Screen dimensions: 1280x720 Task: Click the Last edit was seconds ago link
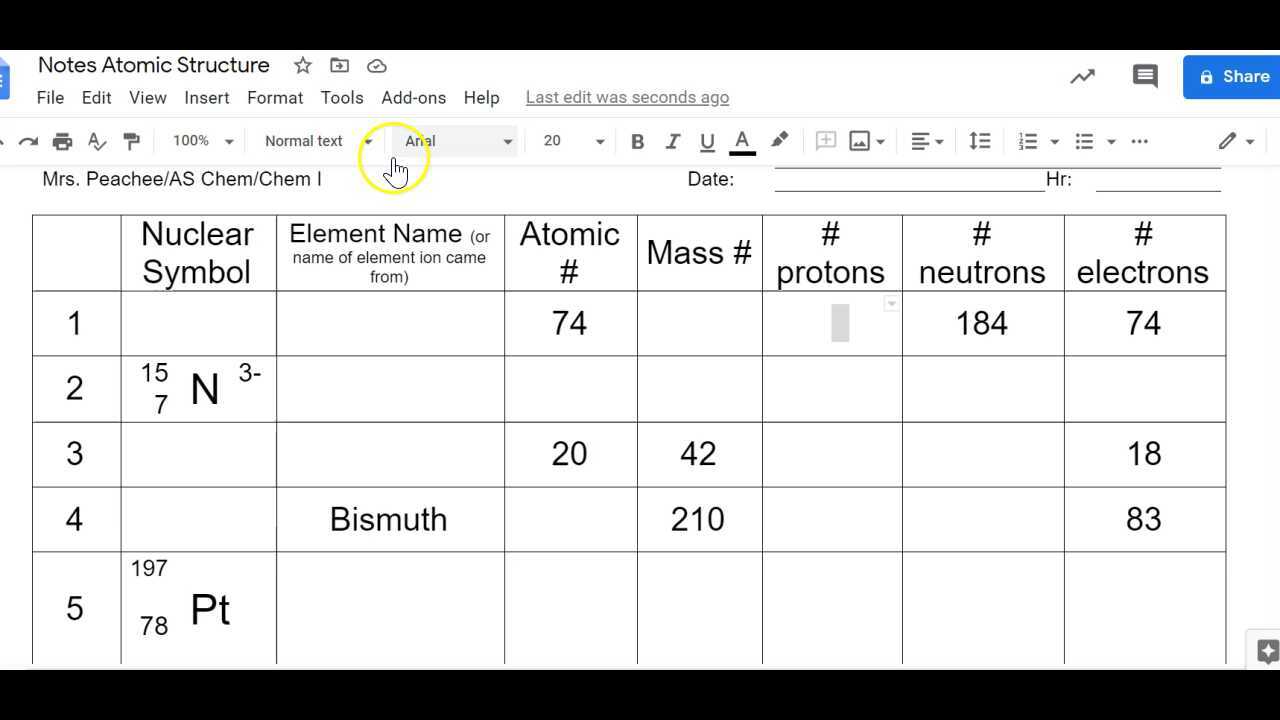point(627,97)
